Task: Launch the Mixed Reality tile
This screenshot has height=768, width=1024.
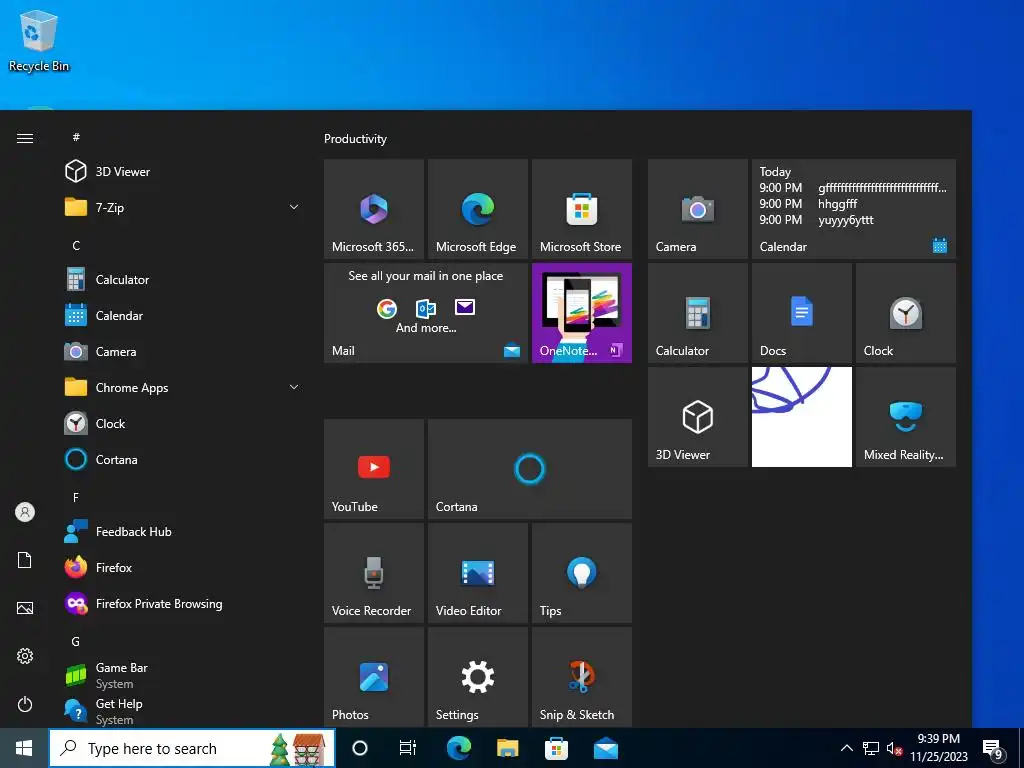Action: pyautogui.click(x=906, y=417)
